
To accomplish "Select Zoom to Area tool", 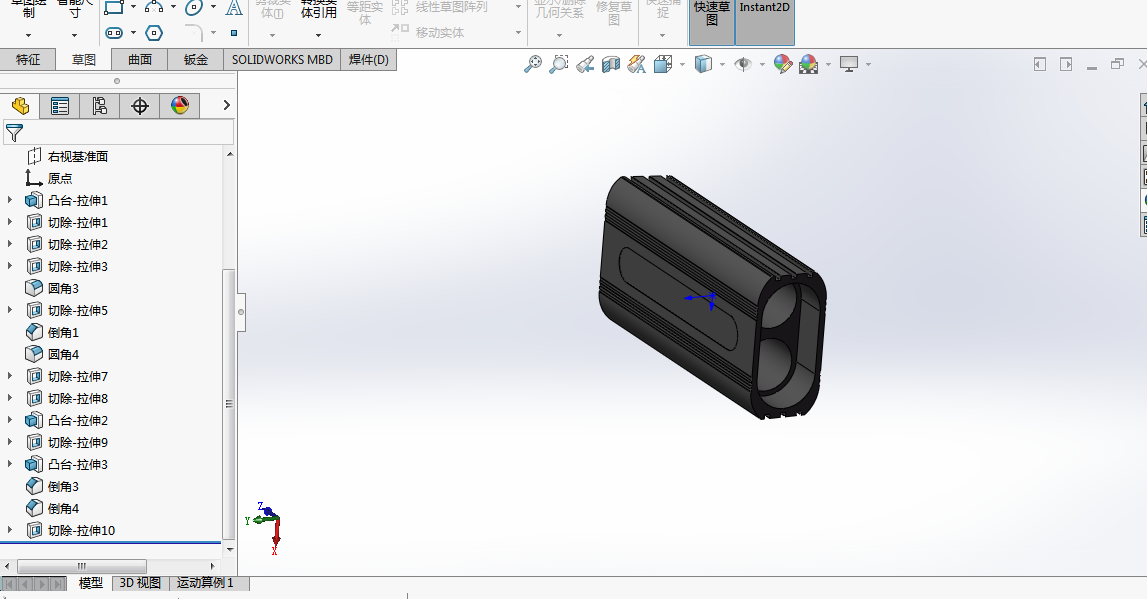I will coord(559,64).
